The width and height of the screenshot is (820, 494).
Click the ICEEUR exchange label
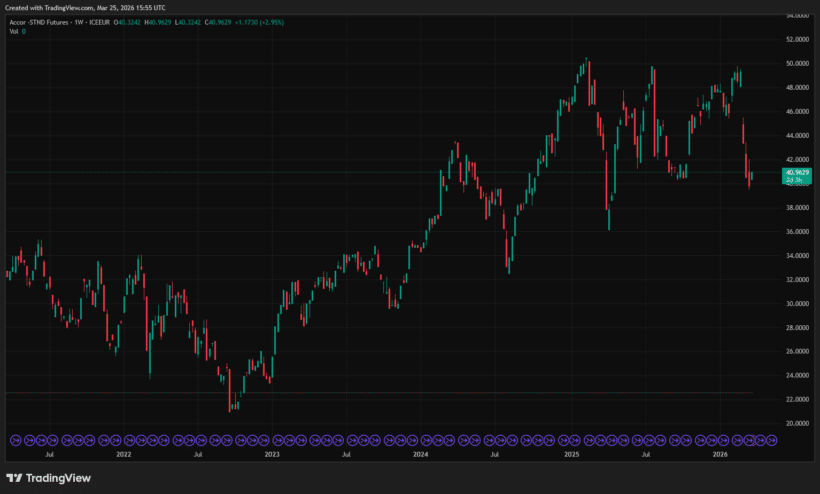[x=99, y=22]
